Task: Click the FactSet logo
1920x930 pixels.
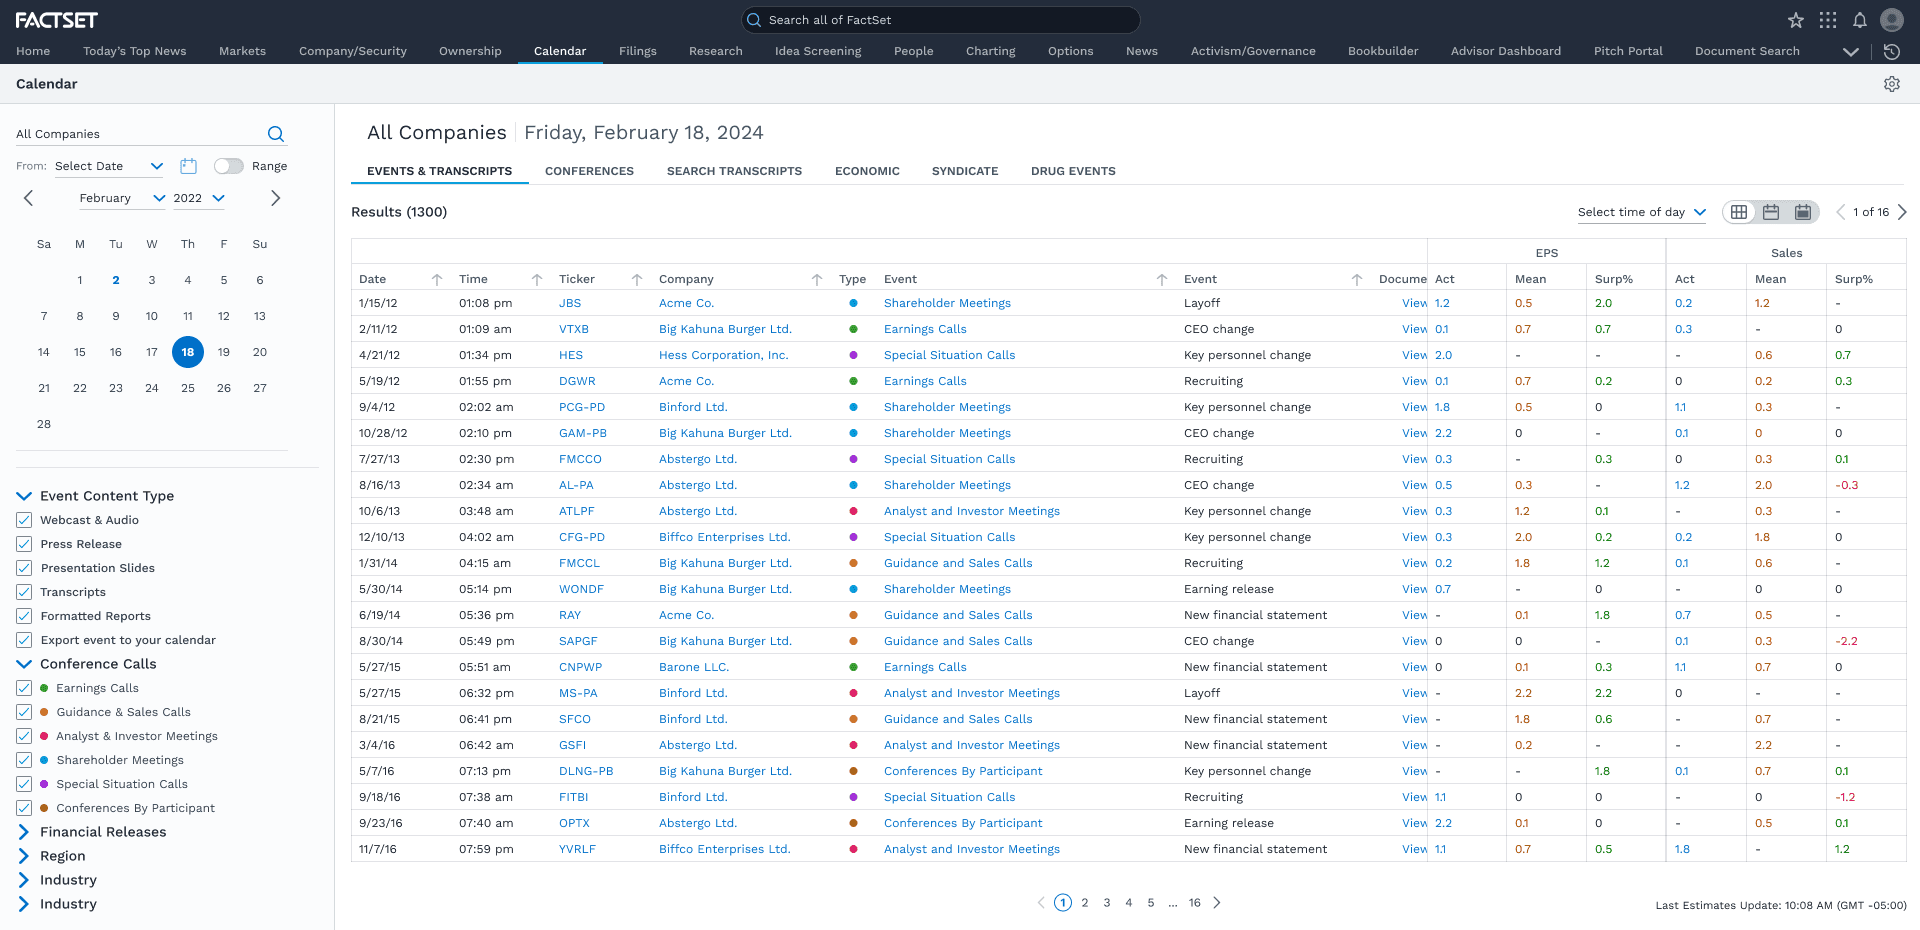Action: (x=56, y=20)
